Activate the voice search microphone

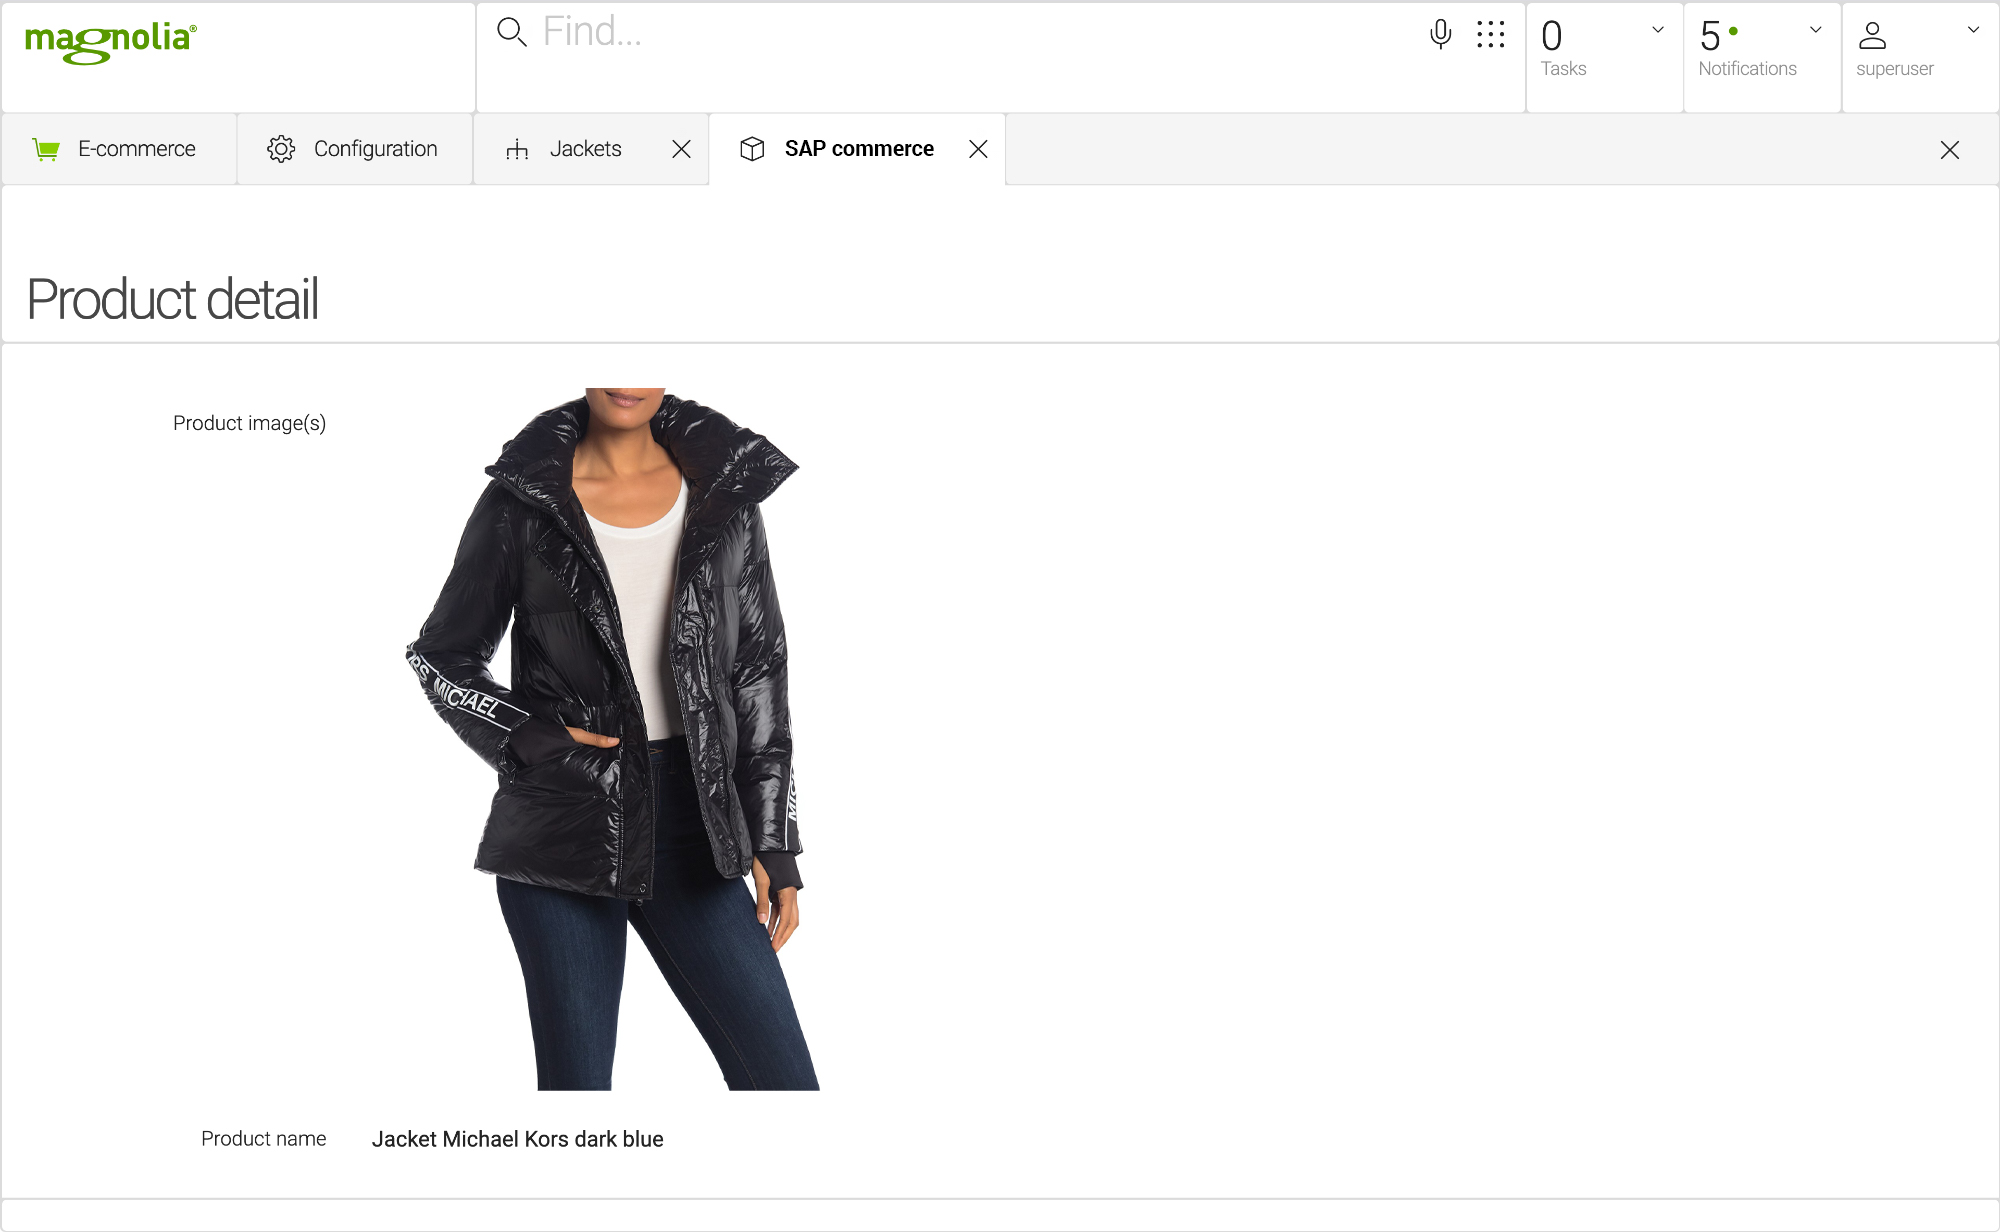[1440, 34]
